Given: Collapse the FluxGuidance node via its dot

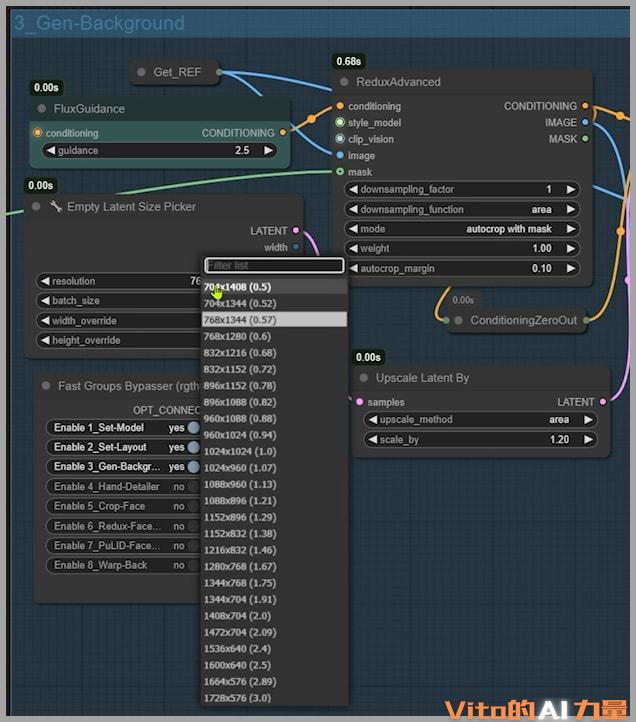Looking at the screenshot, I should click(41, 109).
